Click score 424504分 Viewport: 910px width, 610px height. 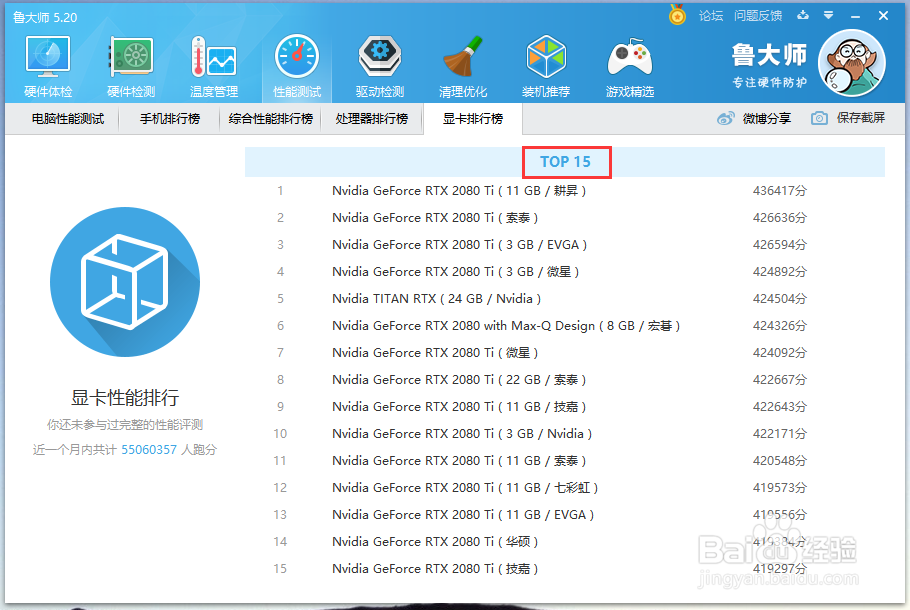click(x=779, y=299)
